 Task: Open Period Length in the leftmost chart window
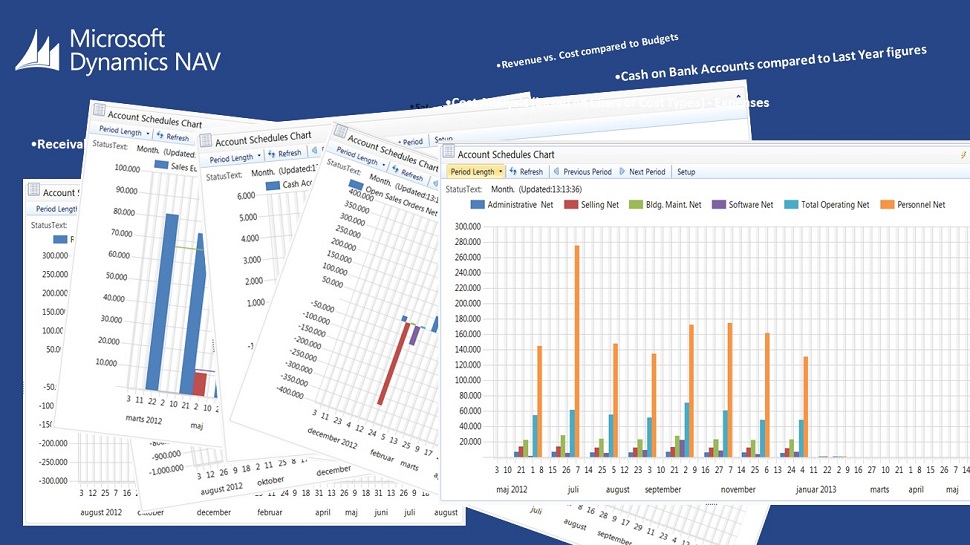(56, 209)
